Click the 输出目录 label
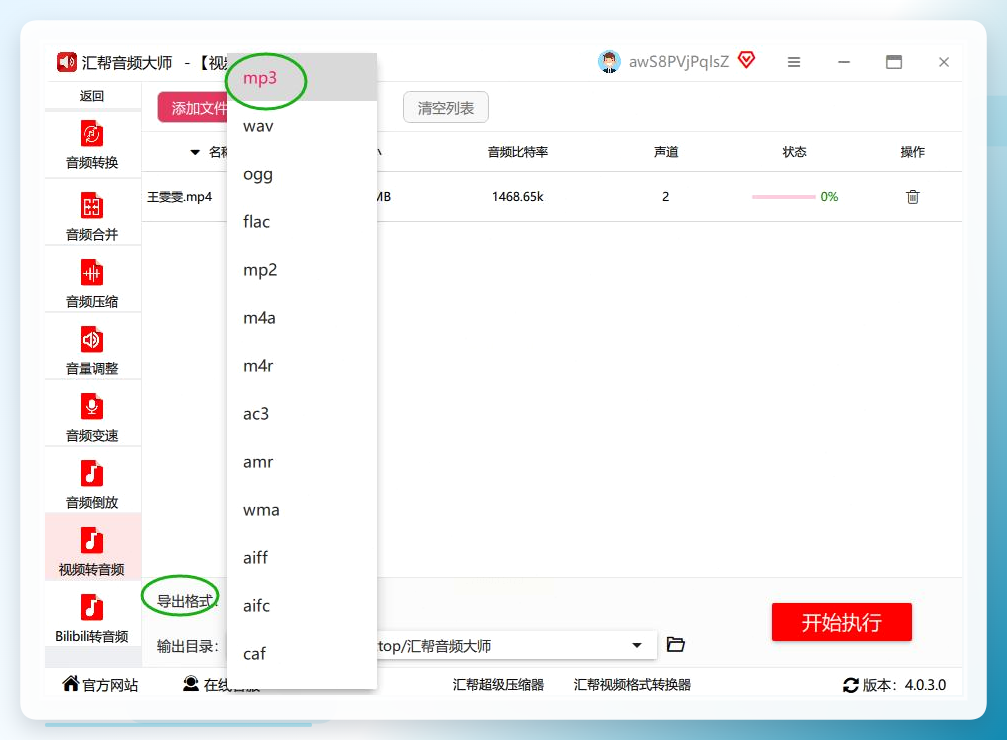The height and width of the screenshot is (740, 1007). pos(188,646)
